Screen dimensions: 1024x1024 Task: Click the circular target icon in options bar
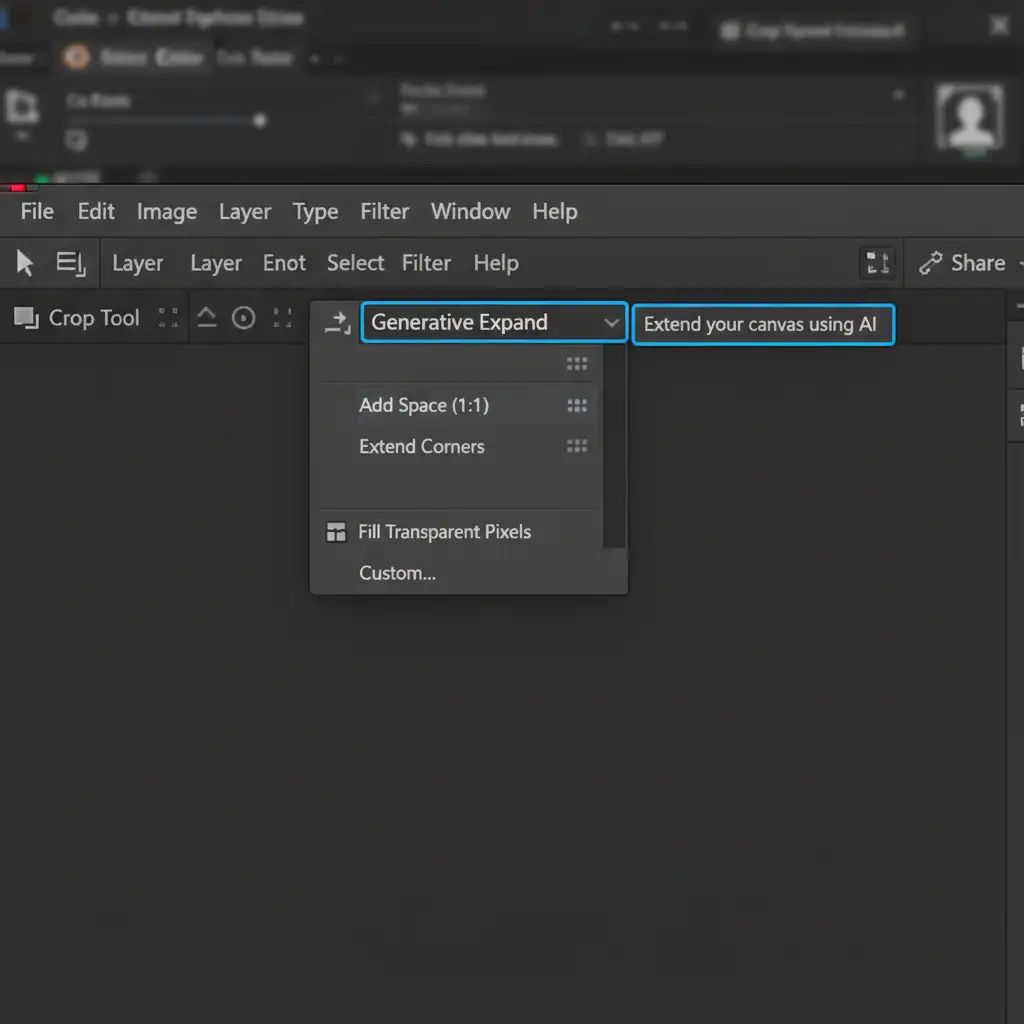243,318
